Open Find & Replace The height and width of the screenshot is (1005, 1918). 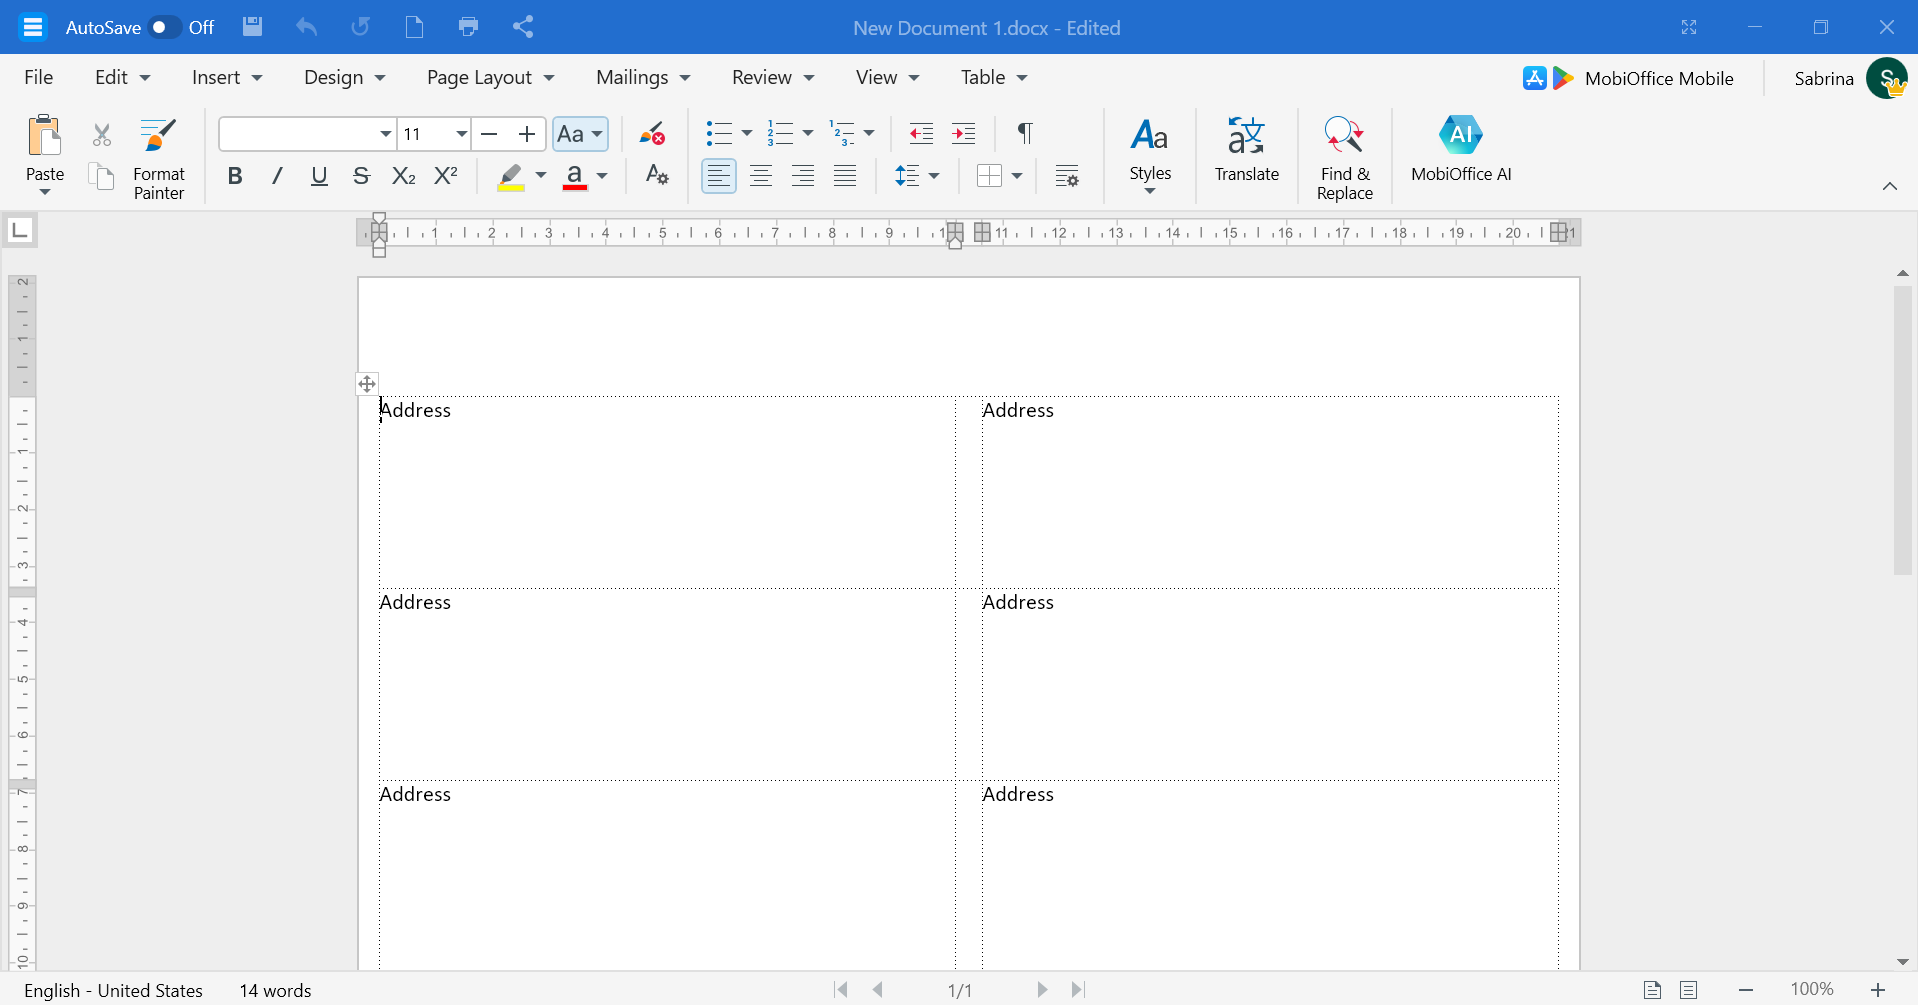coord(1345,159)
